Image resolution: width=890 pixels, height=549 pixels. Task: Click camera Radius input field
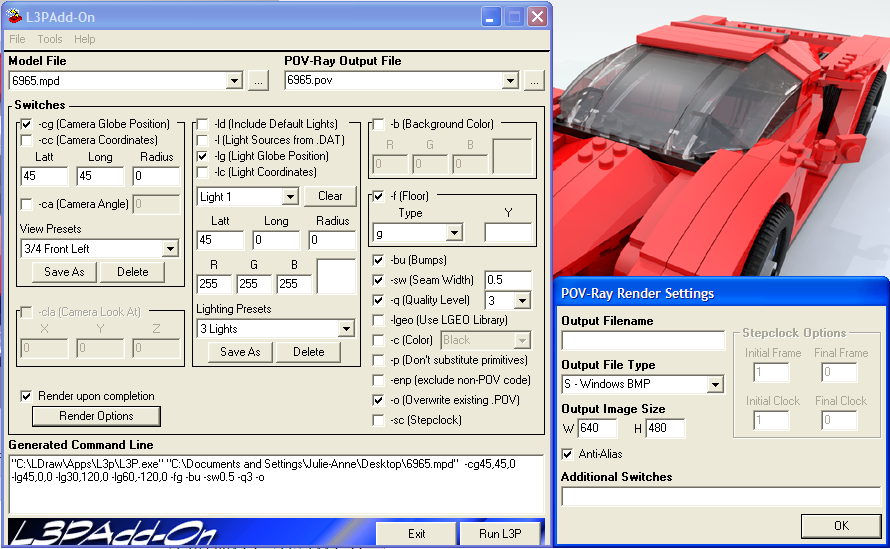tap(156, 177)
